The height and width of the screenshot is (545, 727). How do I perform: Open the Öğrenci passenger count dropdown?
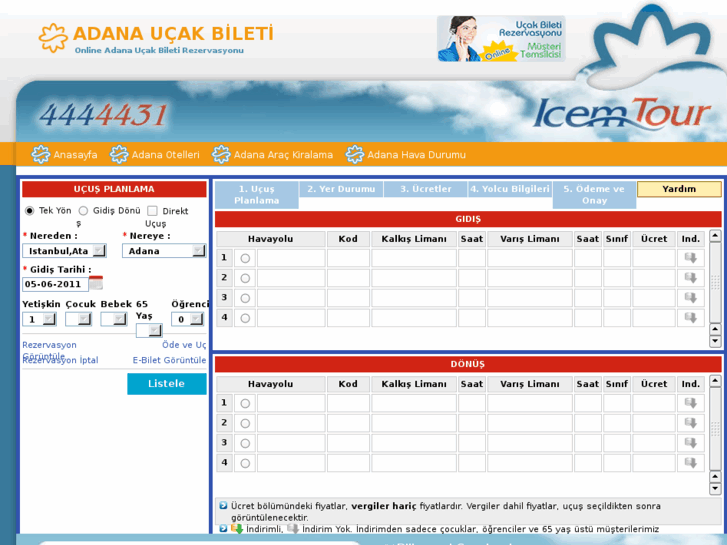coord(187,319)
